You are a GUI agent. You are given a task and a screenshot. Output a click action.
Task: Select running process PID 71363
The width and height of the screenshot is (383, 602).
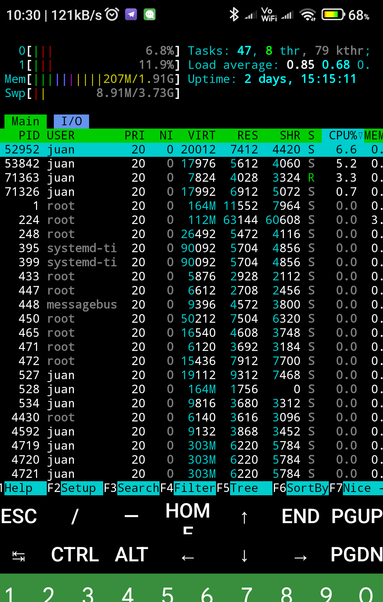(x=192, y=178)
